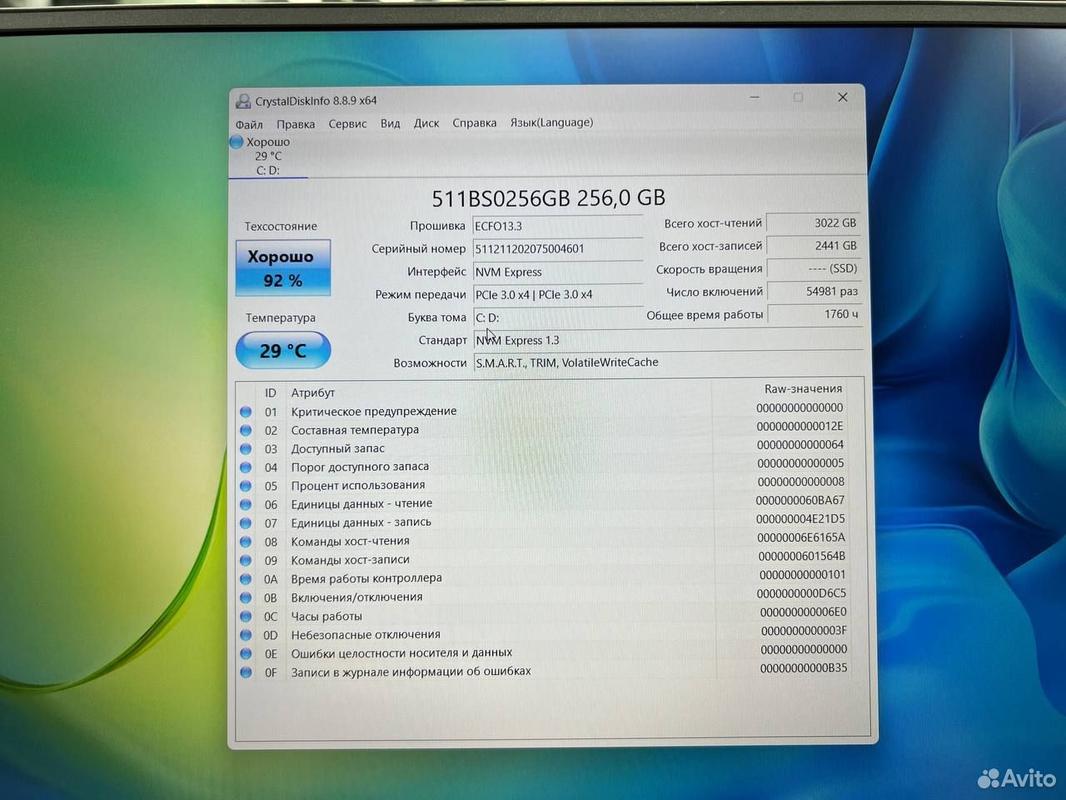Image resolution: width=1066 pixels, height=800 pixels.
Task: Click the CrystalDiskInfo title bar app icon
Action: pos(243,101)
